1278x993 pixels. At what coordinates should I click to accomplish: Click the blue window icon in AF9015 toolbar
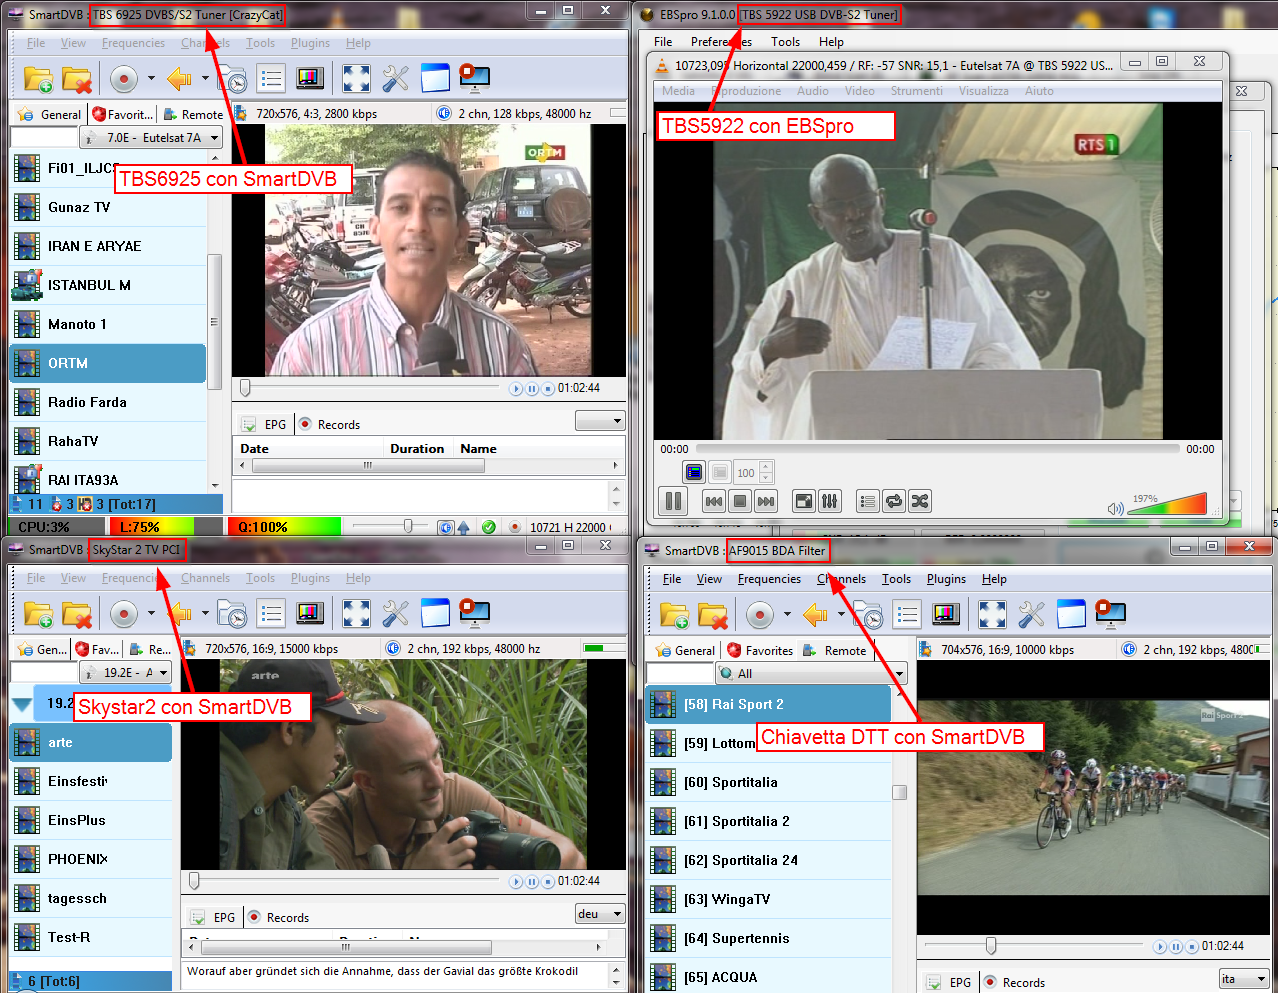[1071, 614]
